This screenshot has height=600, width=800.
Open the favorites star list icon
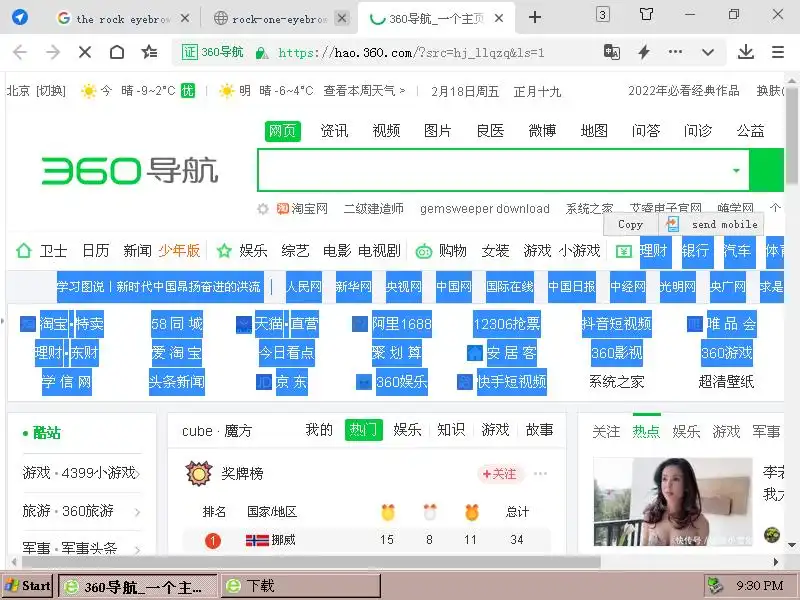click(149, 52)
